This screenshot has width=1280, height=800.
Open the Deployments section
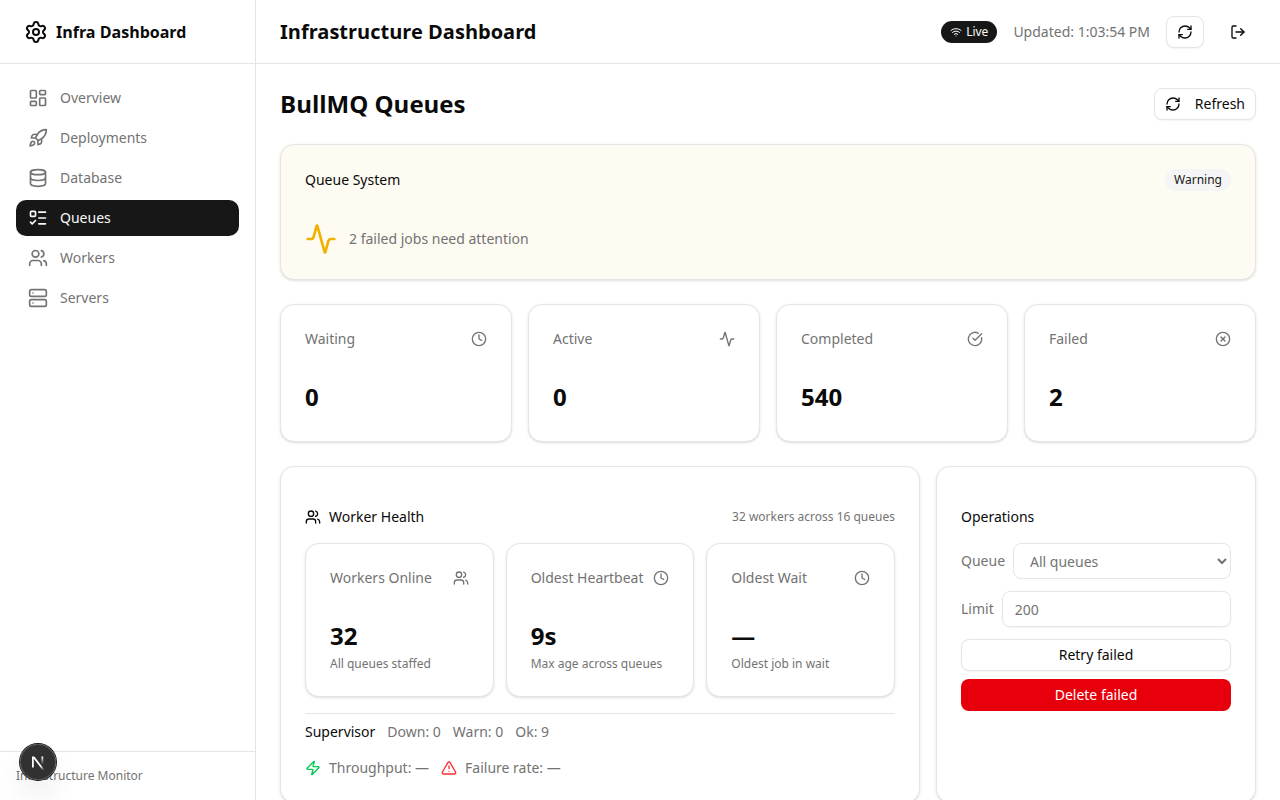click(x=127, y=138)
